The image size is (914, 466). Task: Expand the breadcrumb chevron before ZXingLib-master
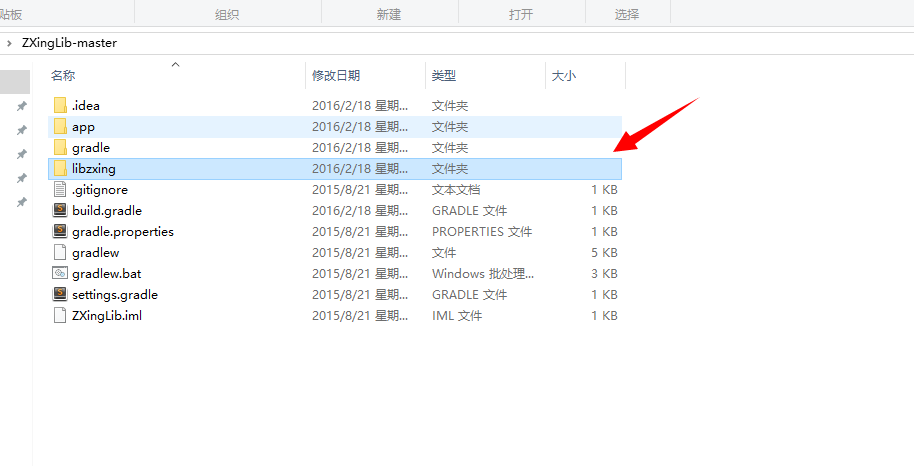[x=9, y=43]
